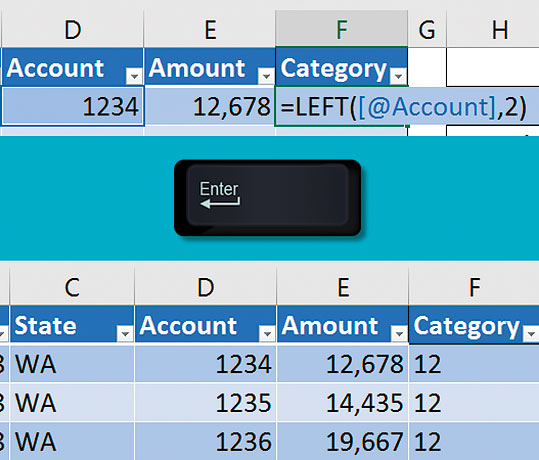This screenshot has width=539, height=460.
Task: Click State cell WA in the 1236 row
Action: click(72, 441)
